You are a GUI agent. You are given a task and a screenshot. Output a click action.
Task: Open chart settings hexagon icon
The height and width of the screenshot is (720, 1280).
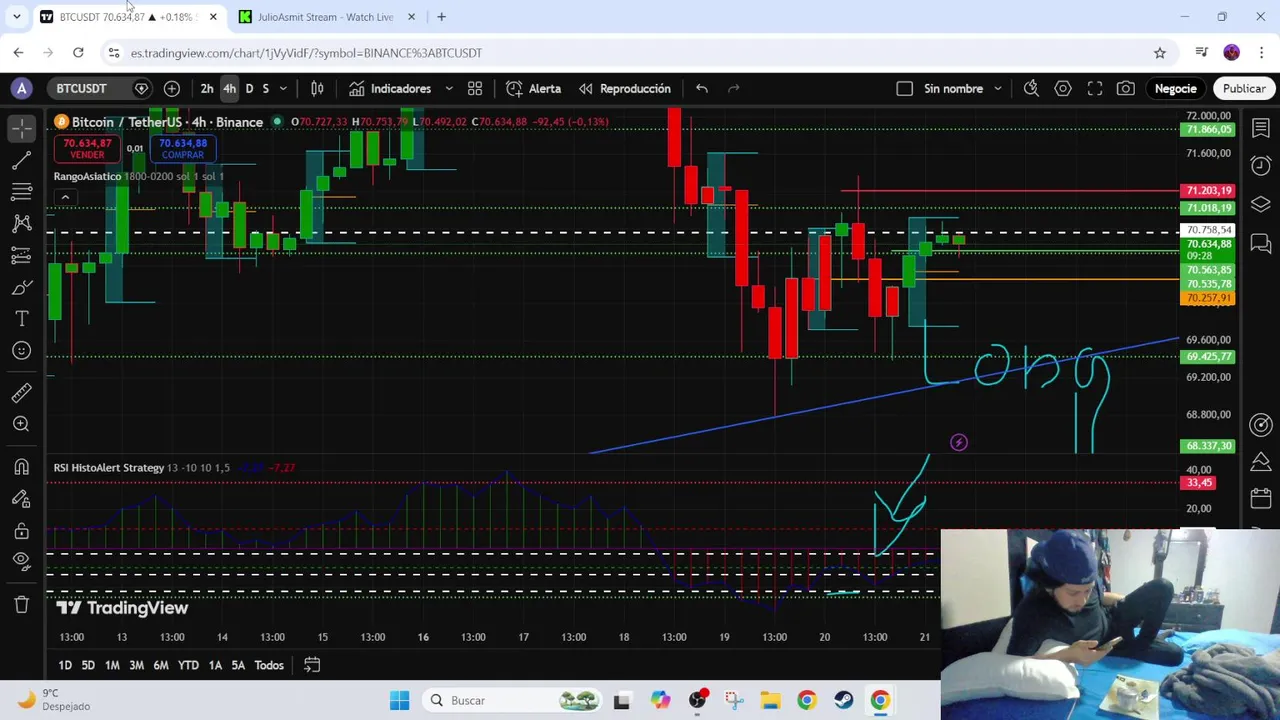[x=1063, y=89]
